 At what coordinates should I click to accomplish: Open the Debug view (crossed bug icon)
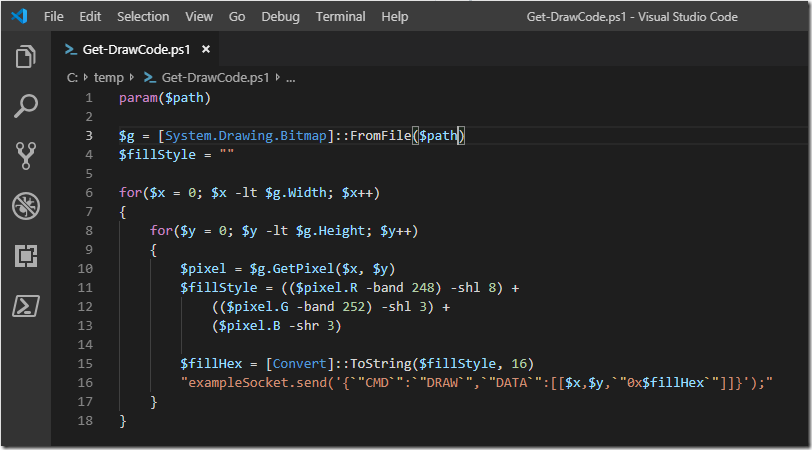pos(26,206)
